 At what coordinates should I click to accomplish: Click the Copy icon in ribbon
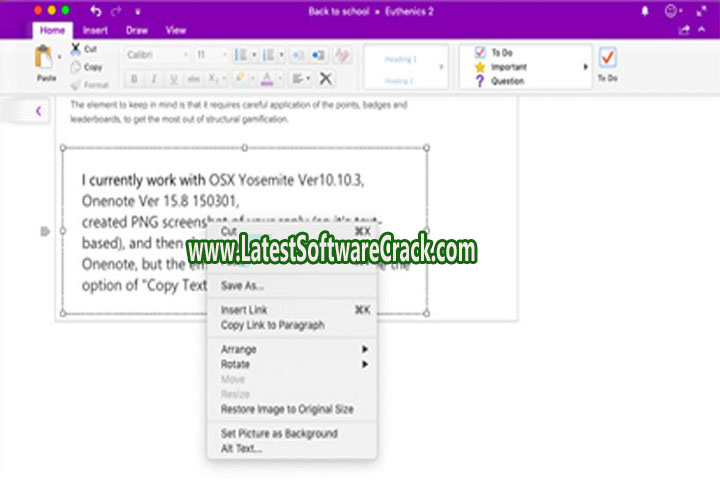pos(77,67)
